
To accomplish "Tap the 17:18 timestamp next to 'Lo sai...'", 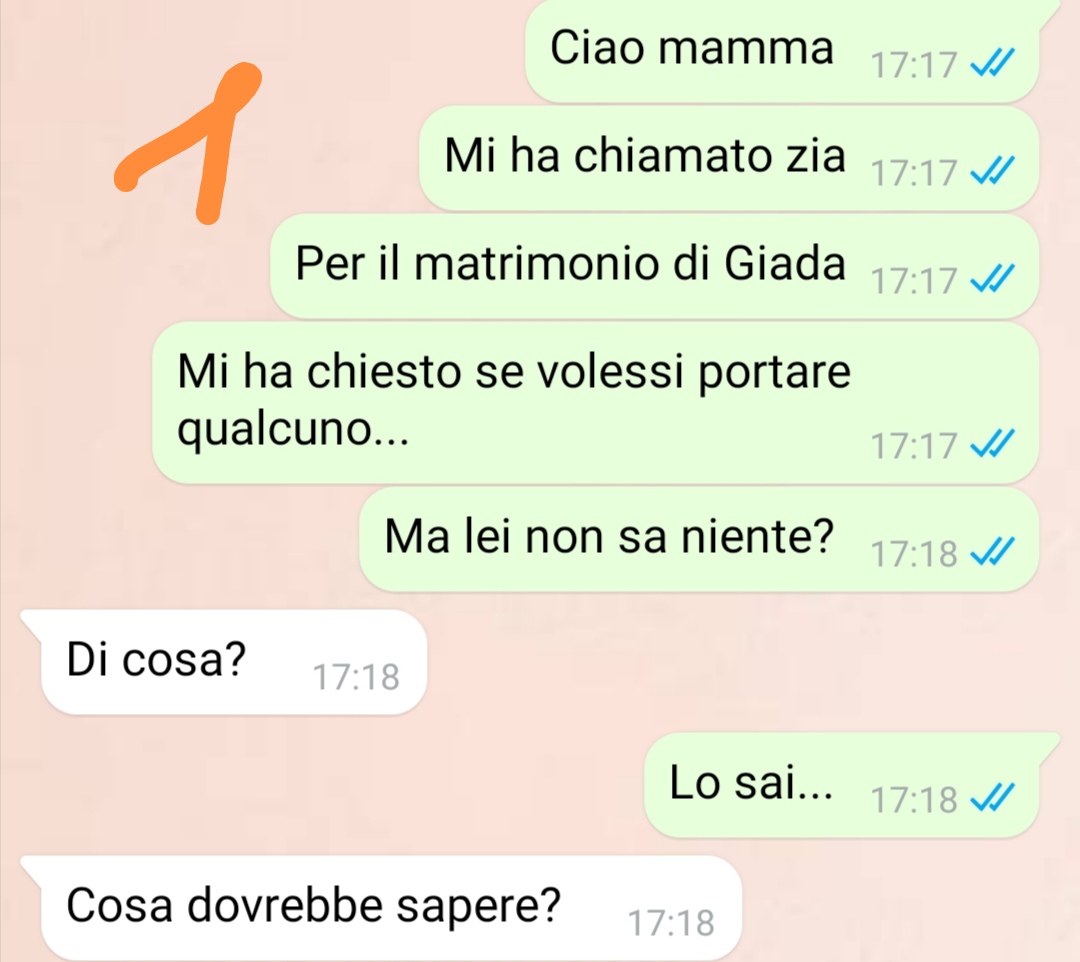I will coord(914,799).
